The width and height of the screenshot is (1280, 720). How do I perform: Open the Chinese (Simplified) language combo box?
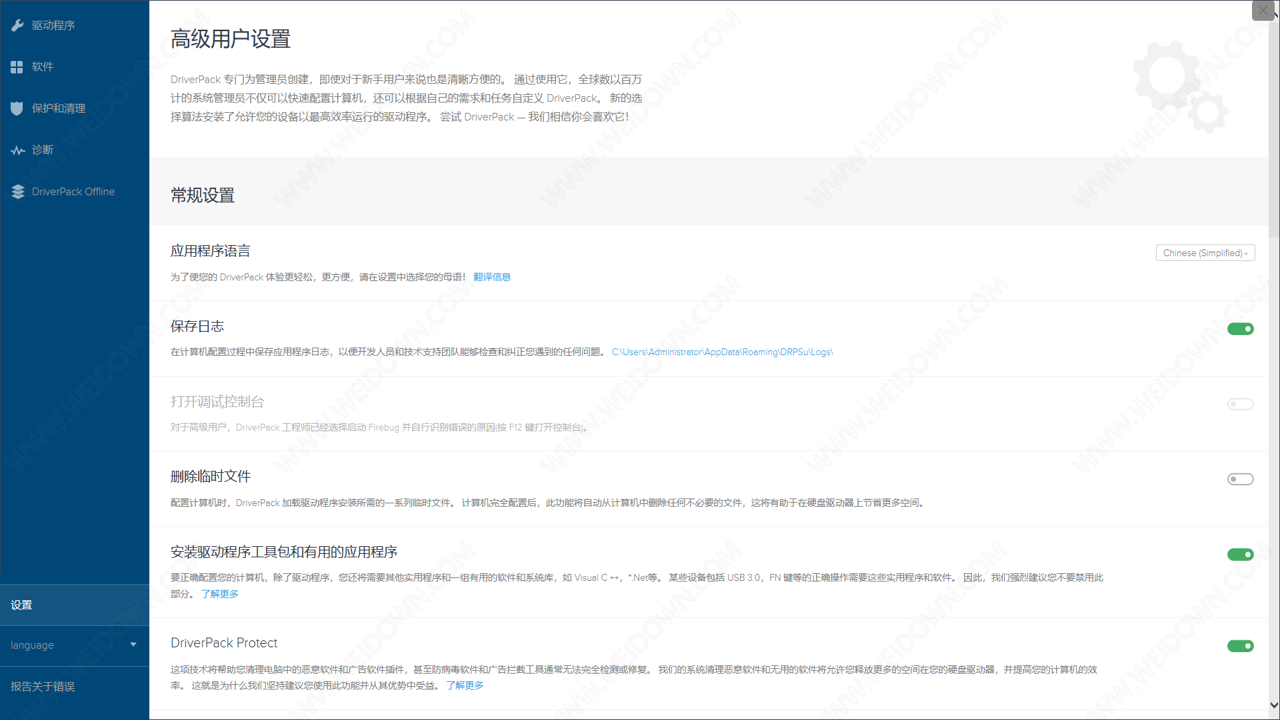(x=1205, y=253)
